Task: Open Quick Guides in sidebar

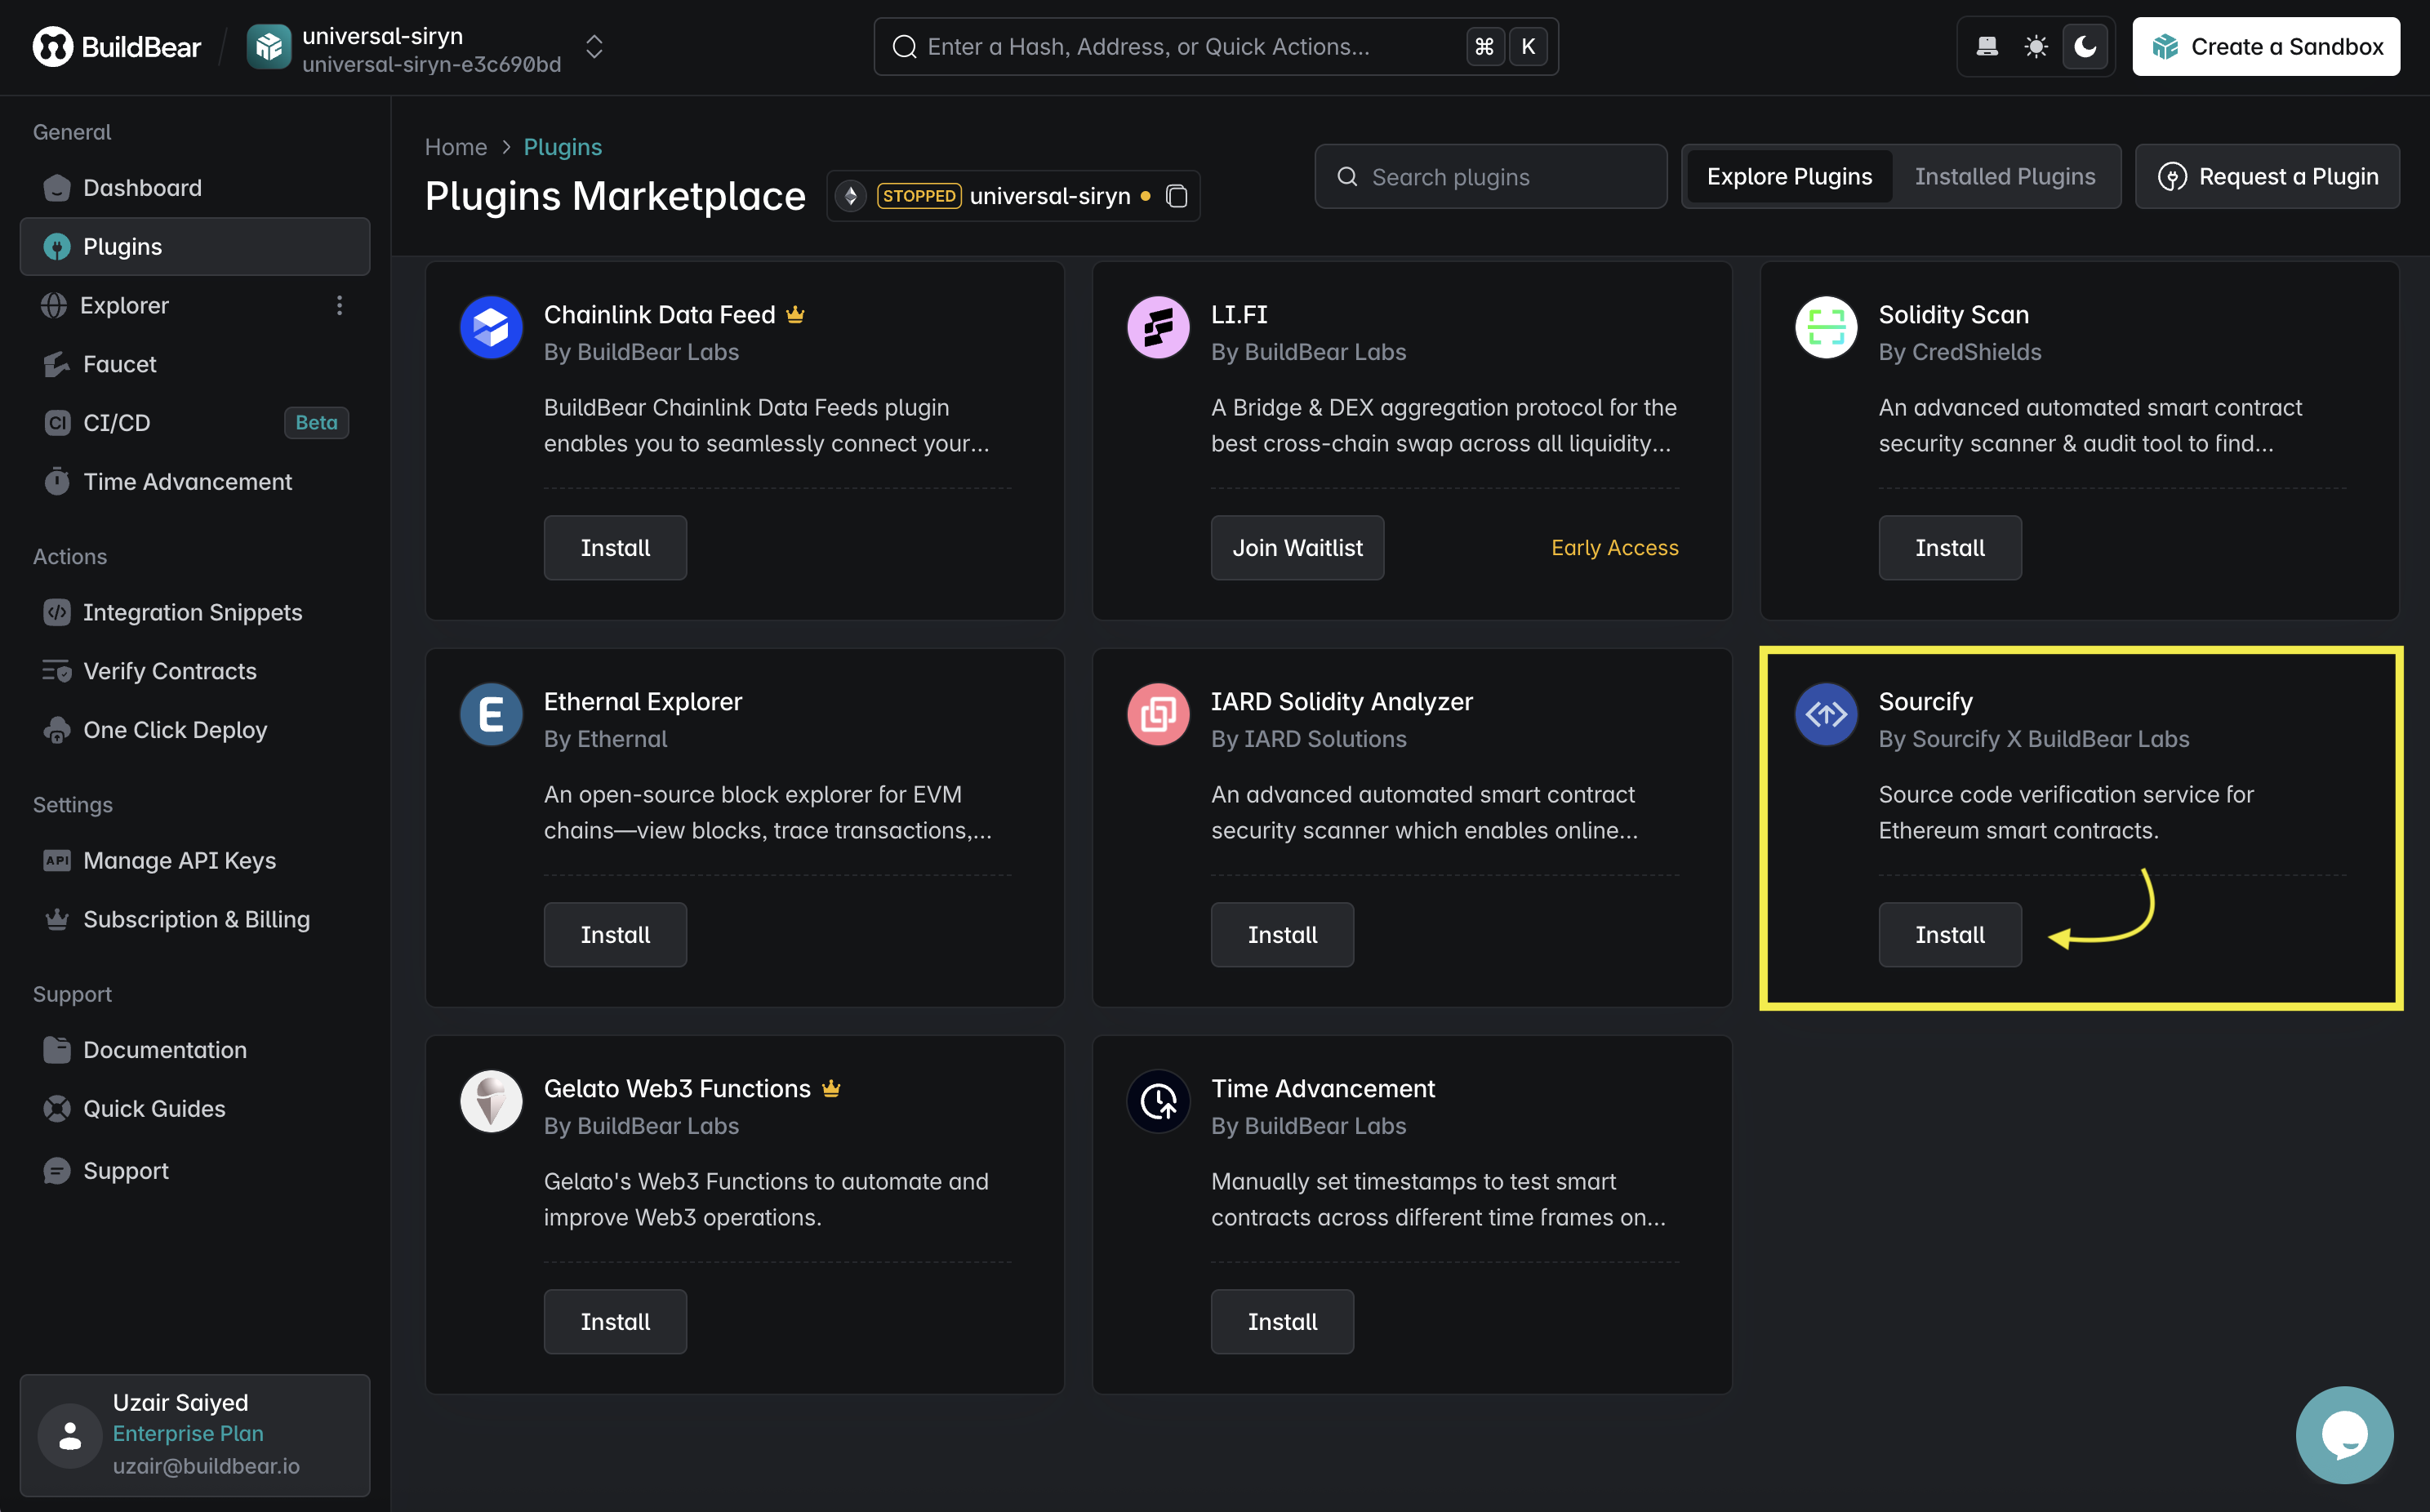Action: [x=195, y=1109]
